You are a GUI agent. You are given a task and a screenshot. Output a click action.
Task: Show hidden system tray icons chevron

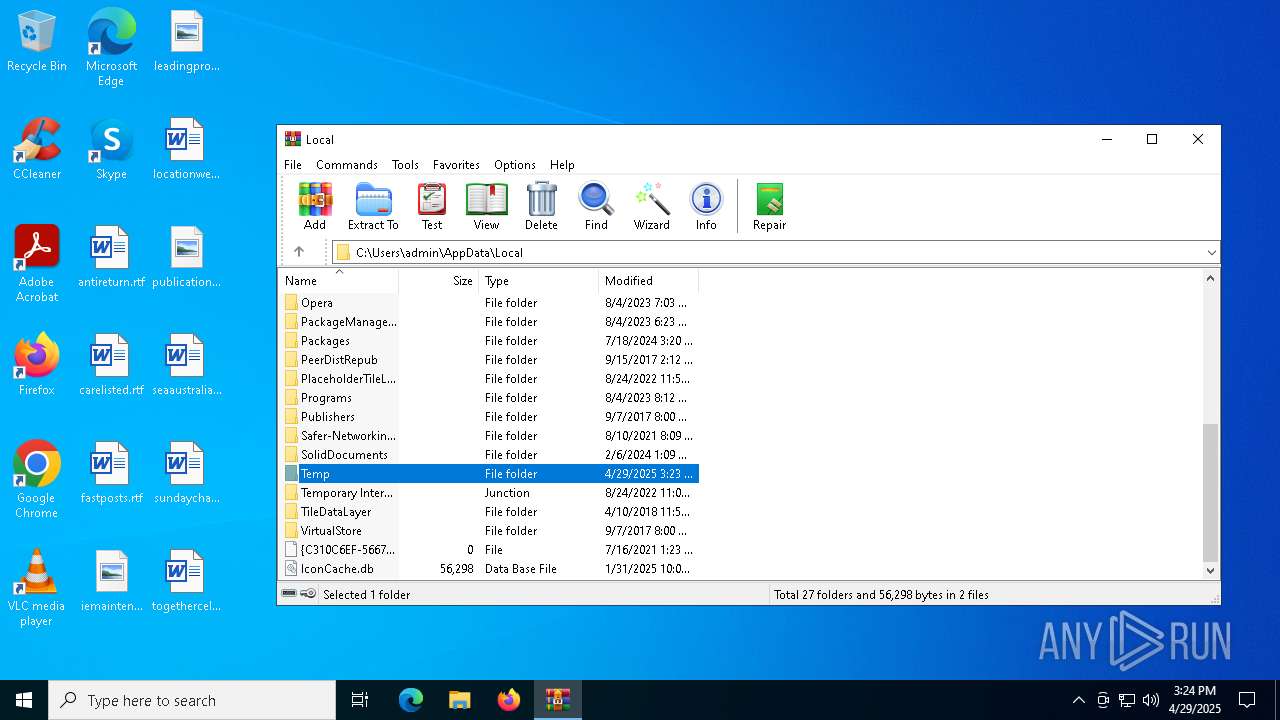pos(1078,700)
